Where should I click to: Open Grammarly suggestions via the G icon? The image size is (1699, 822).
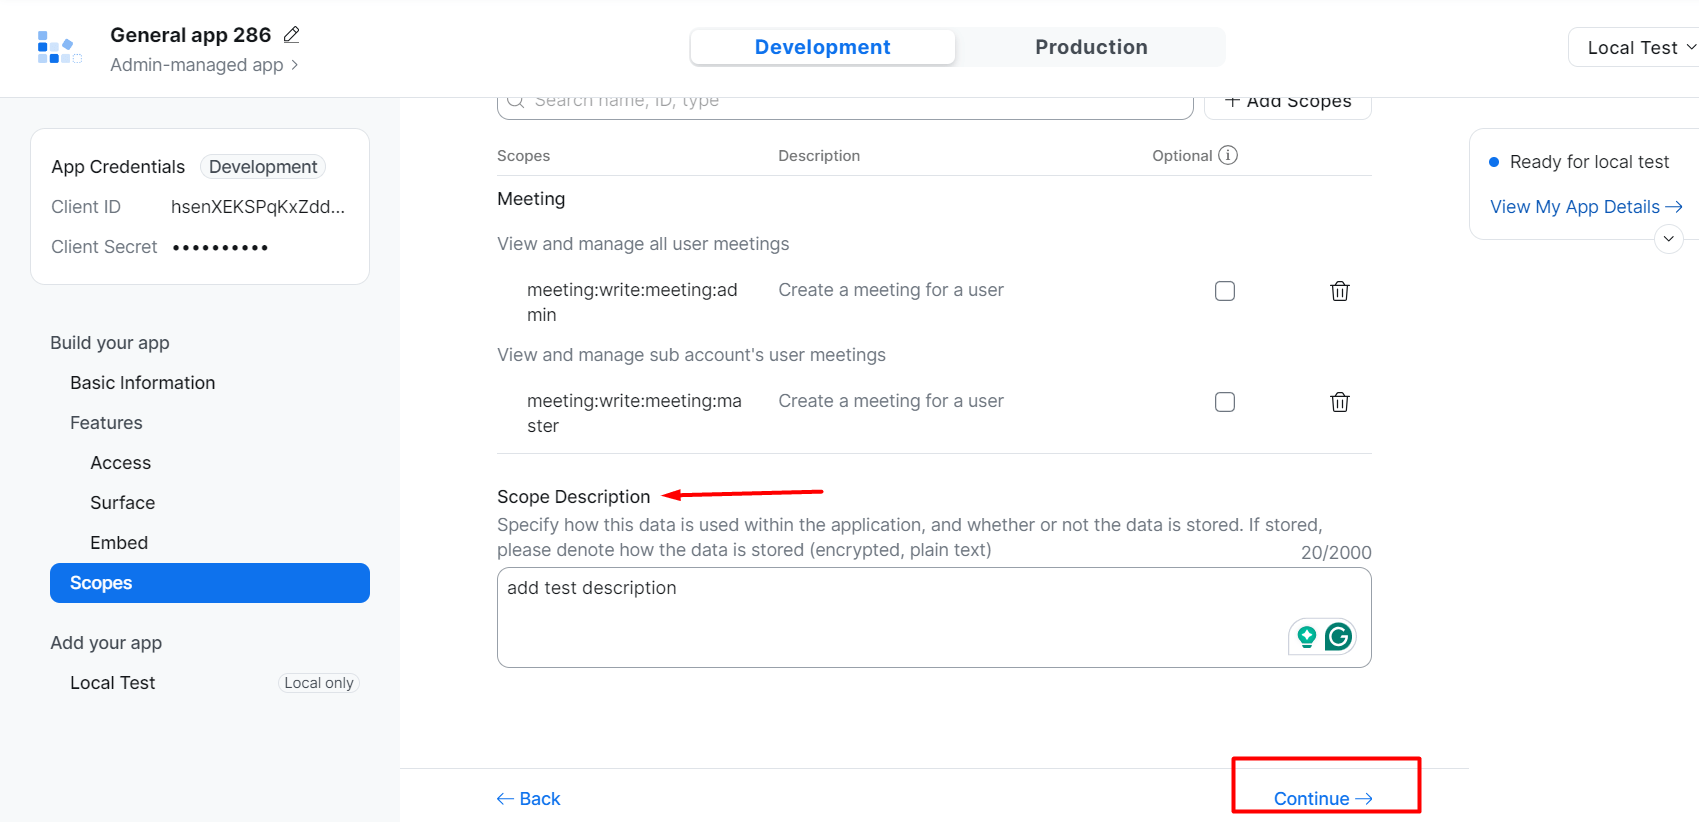point(1337,636)
